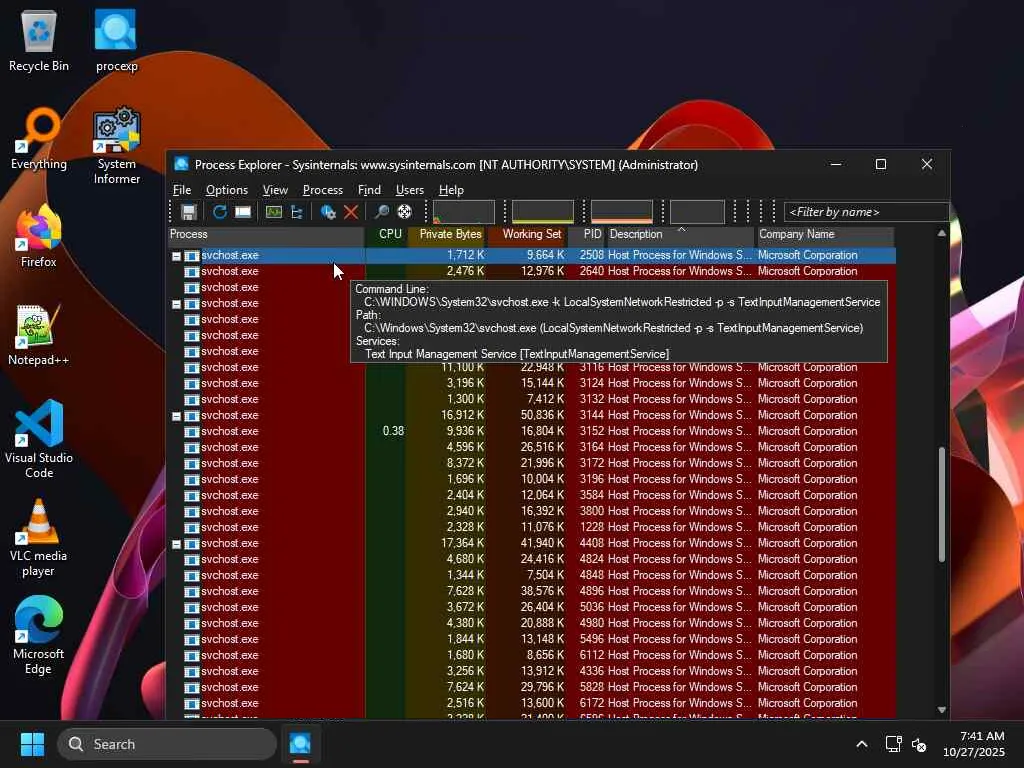1024x768 pixels.
Task: Show the lower pane toolbar icon
Action: (x=243, y=212)
